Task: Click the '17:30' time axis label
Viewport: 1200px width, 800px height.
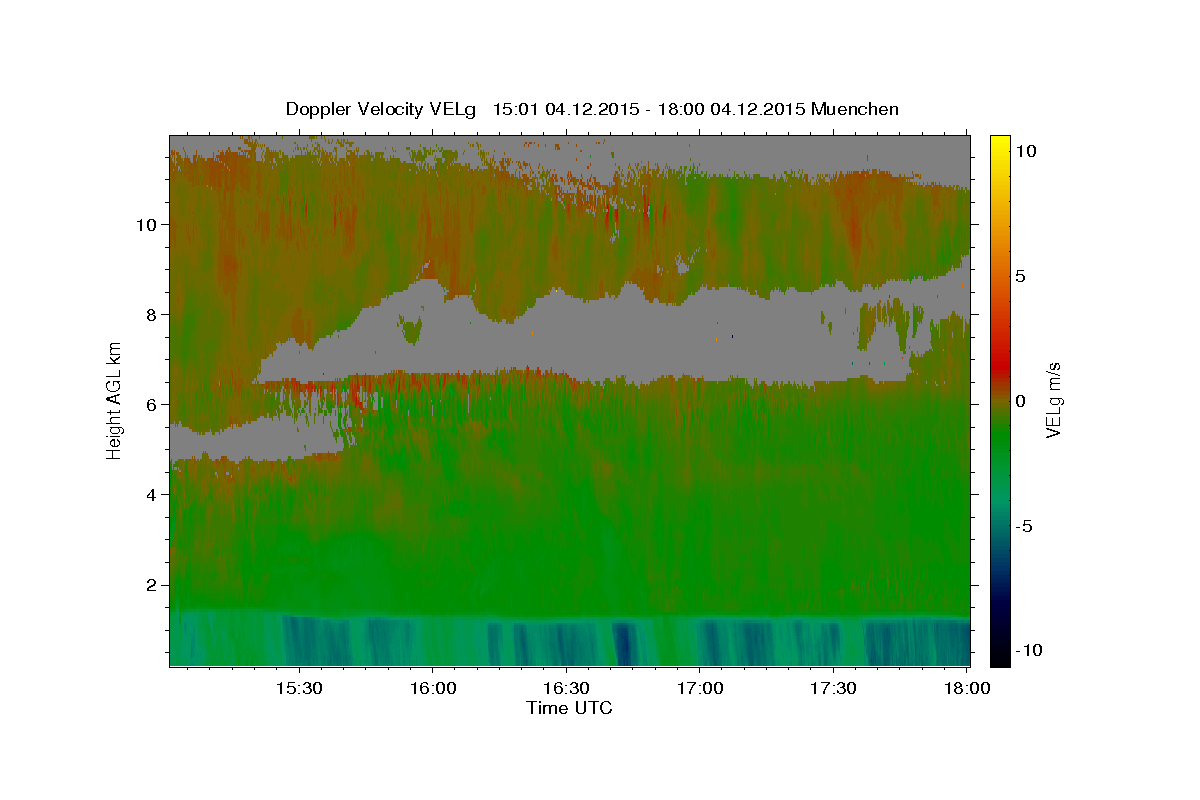Action: [x=833, y=689]
